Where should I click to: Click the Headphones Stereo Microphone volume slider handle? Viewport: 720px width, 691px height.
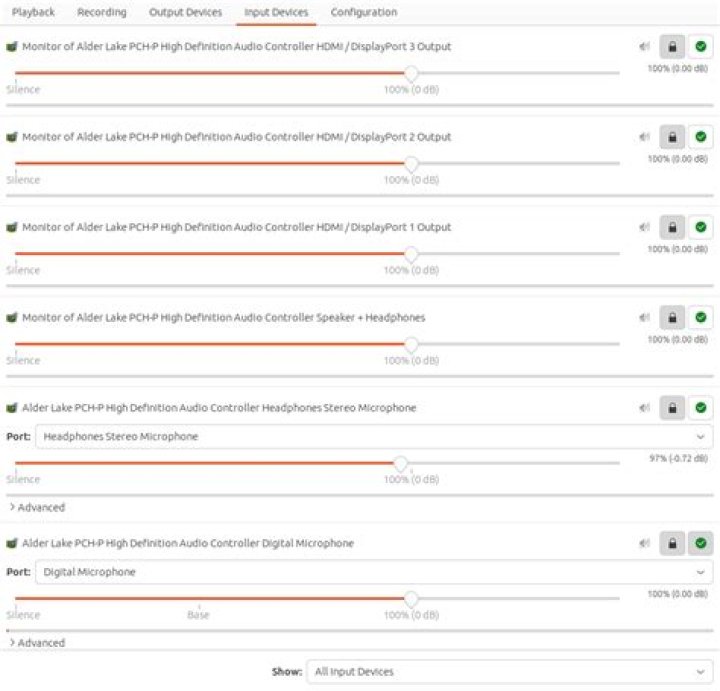(x=401, y=464)
